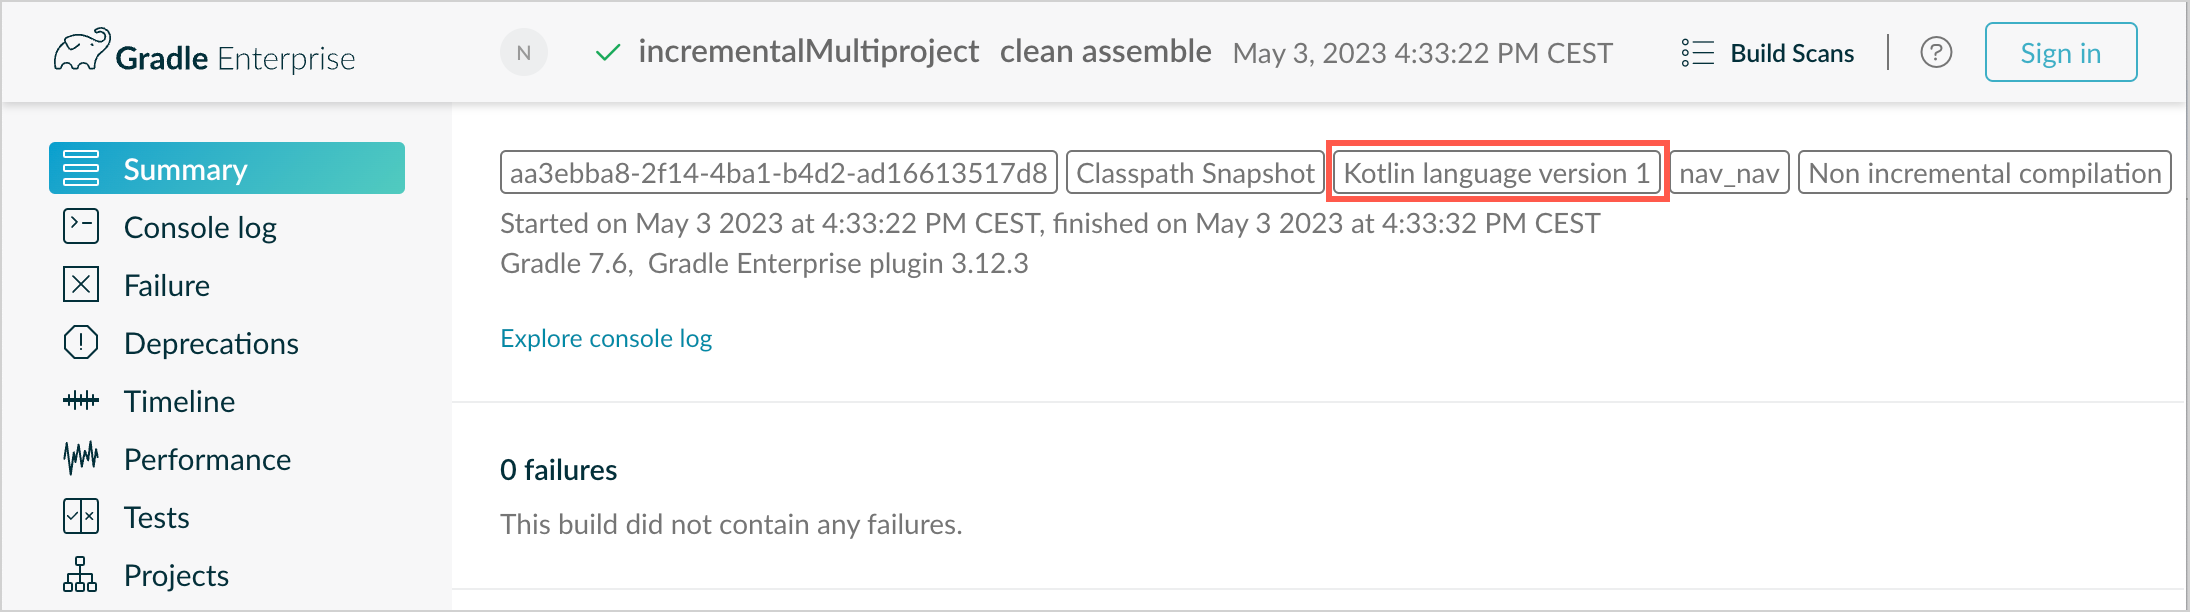Click the help question mark icon
Screen dimensions: 2190x612
click(x=1935, y=52)
